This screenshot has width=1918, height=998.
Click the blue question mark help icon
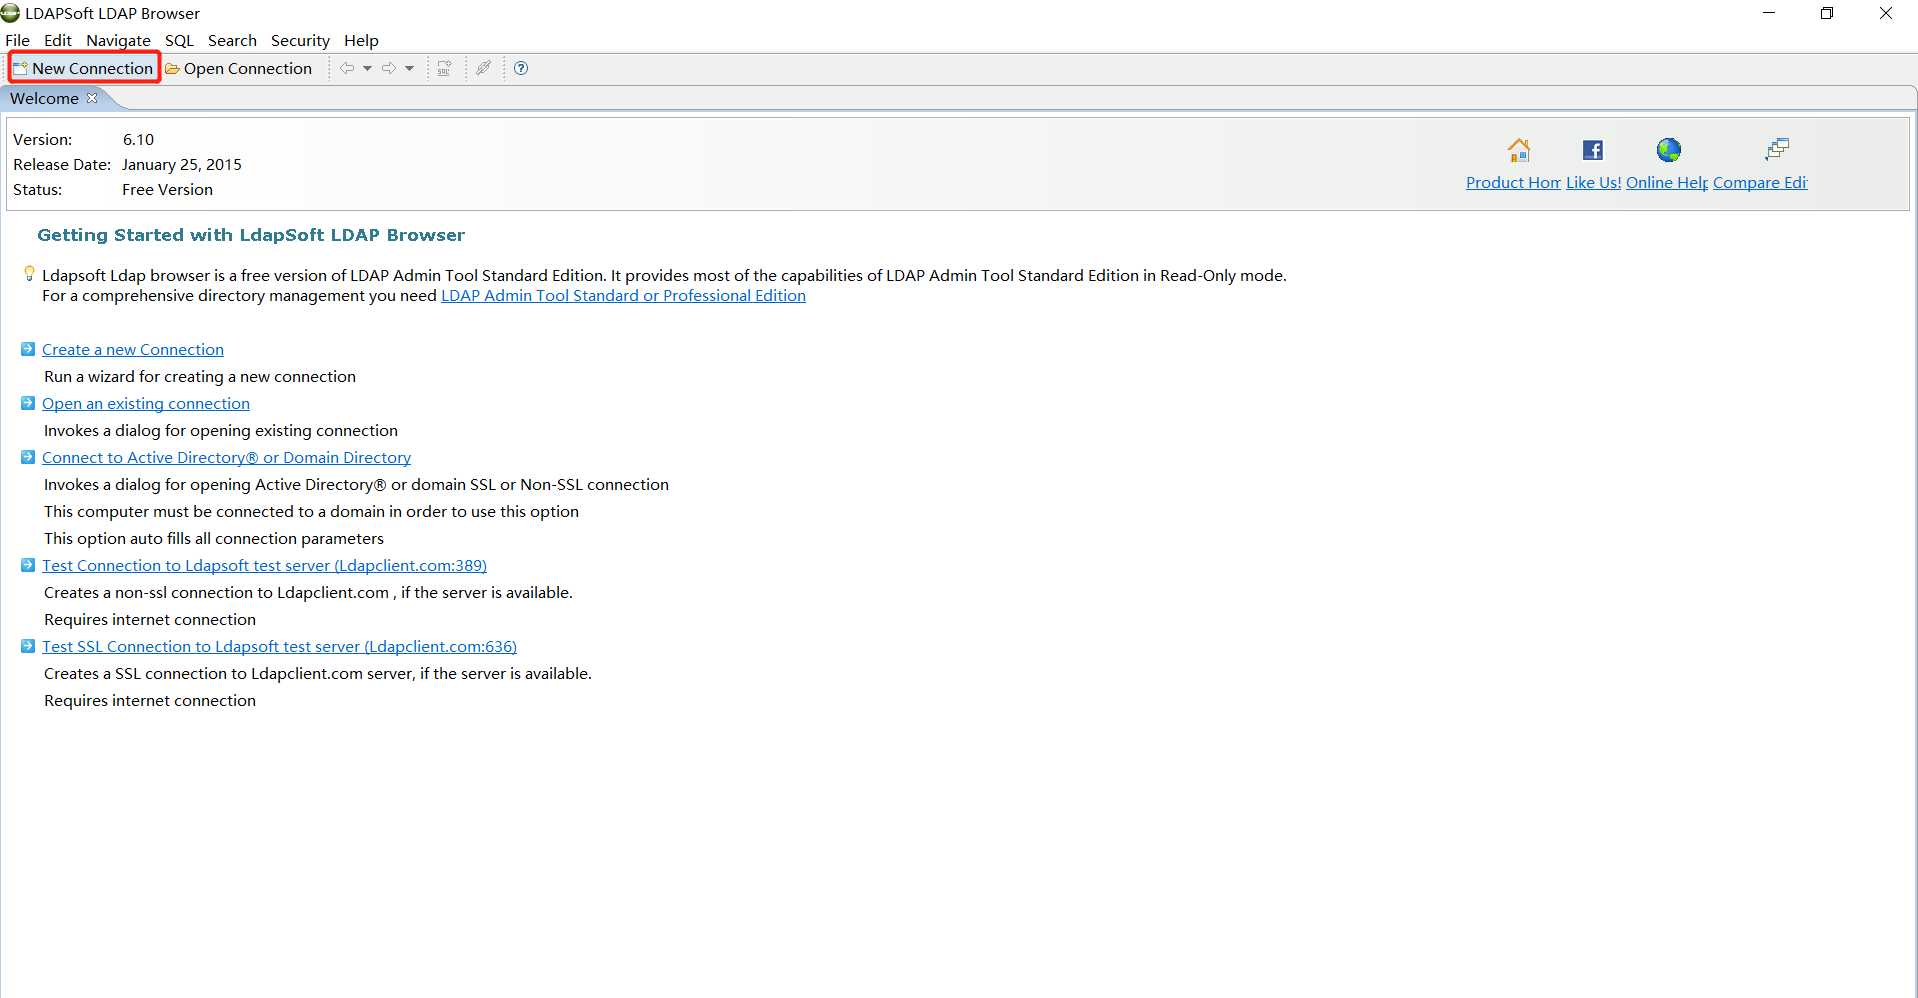[521, 68]
